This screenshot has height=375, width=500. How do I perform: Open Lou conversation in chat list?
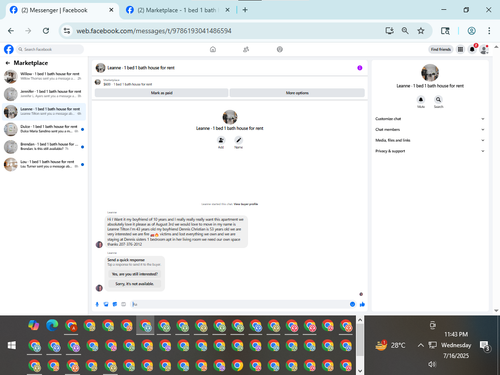pyautogui.click(x=44, y=164)
